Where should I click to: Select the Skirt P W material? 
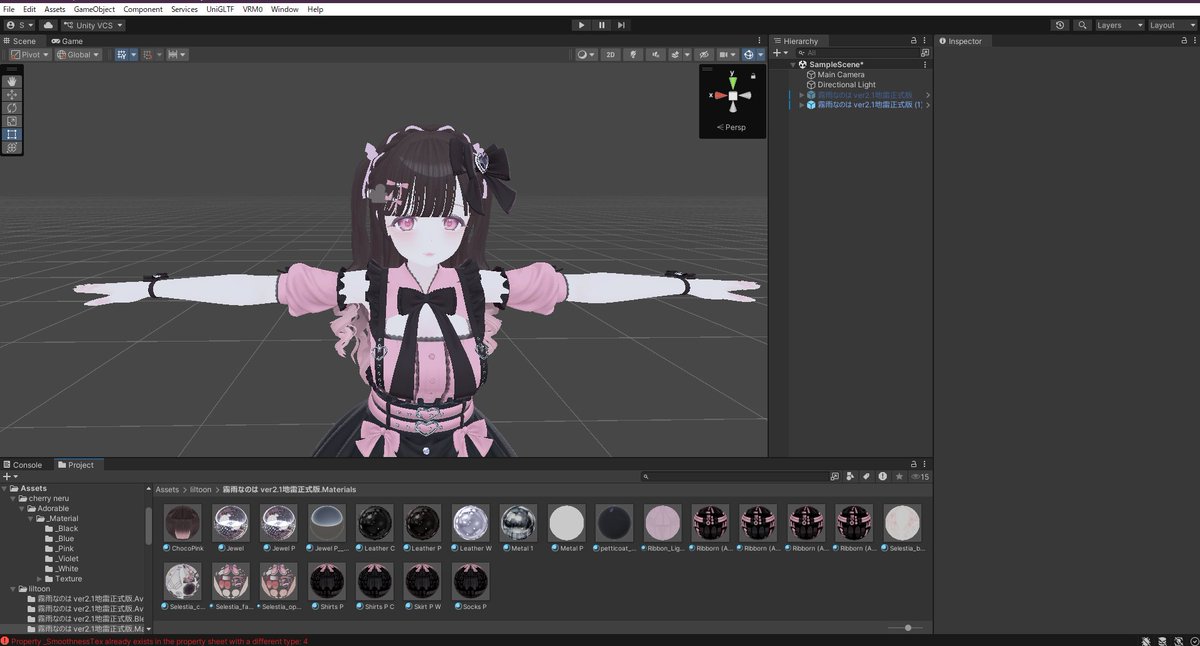pyautogui.click(x=422, y=586)
